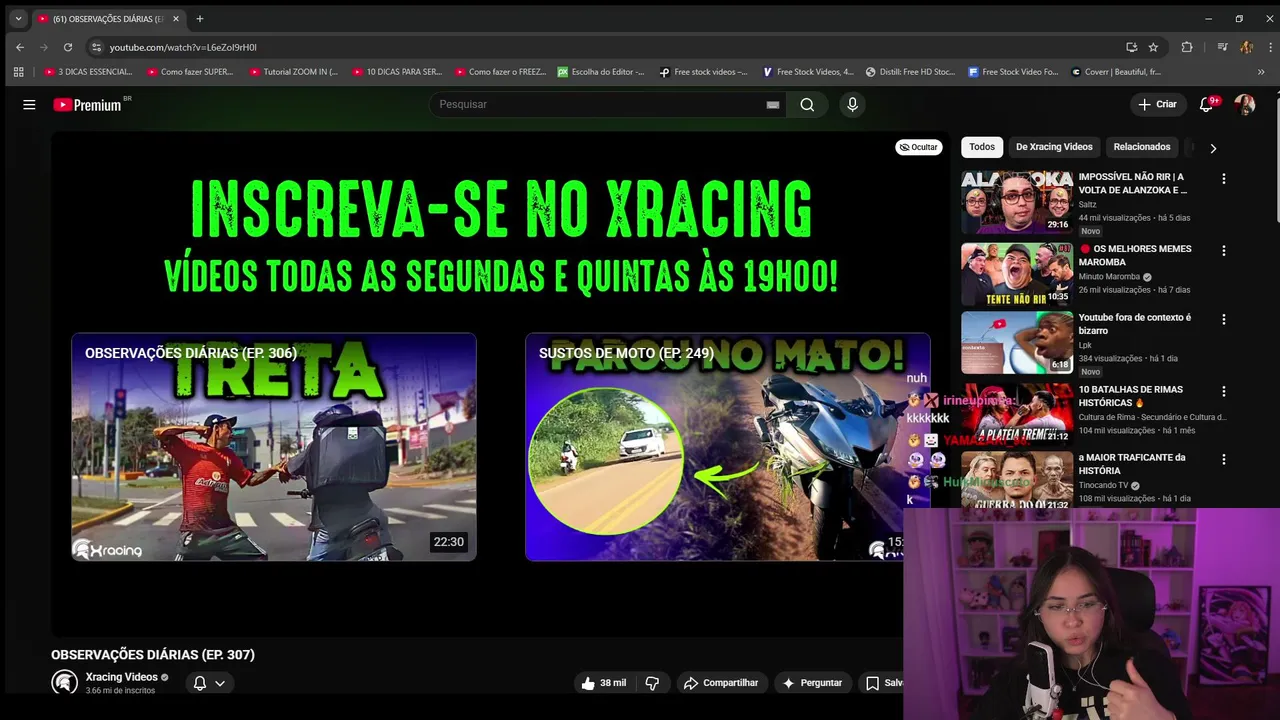Image resolution: width=1280 pixels, height=720 pixels.
Task: Open site information icon in address bar
Action: click(96, 47)
